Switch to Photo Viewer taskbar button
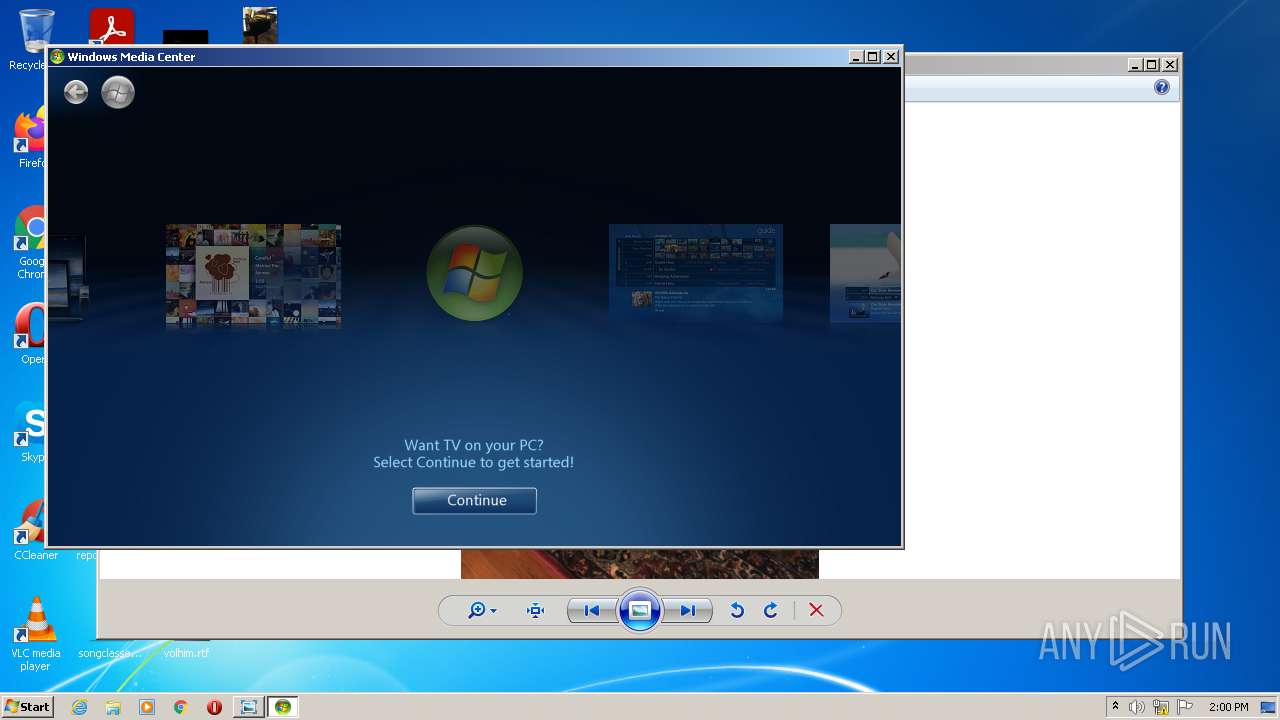The width and height of the screenshot is (1280, 720). coord(247,707)
